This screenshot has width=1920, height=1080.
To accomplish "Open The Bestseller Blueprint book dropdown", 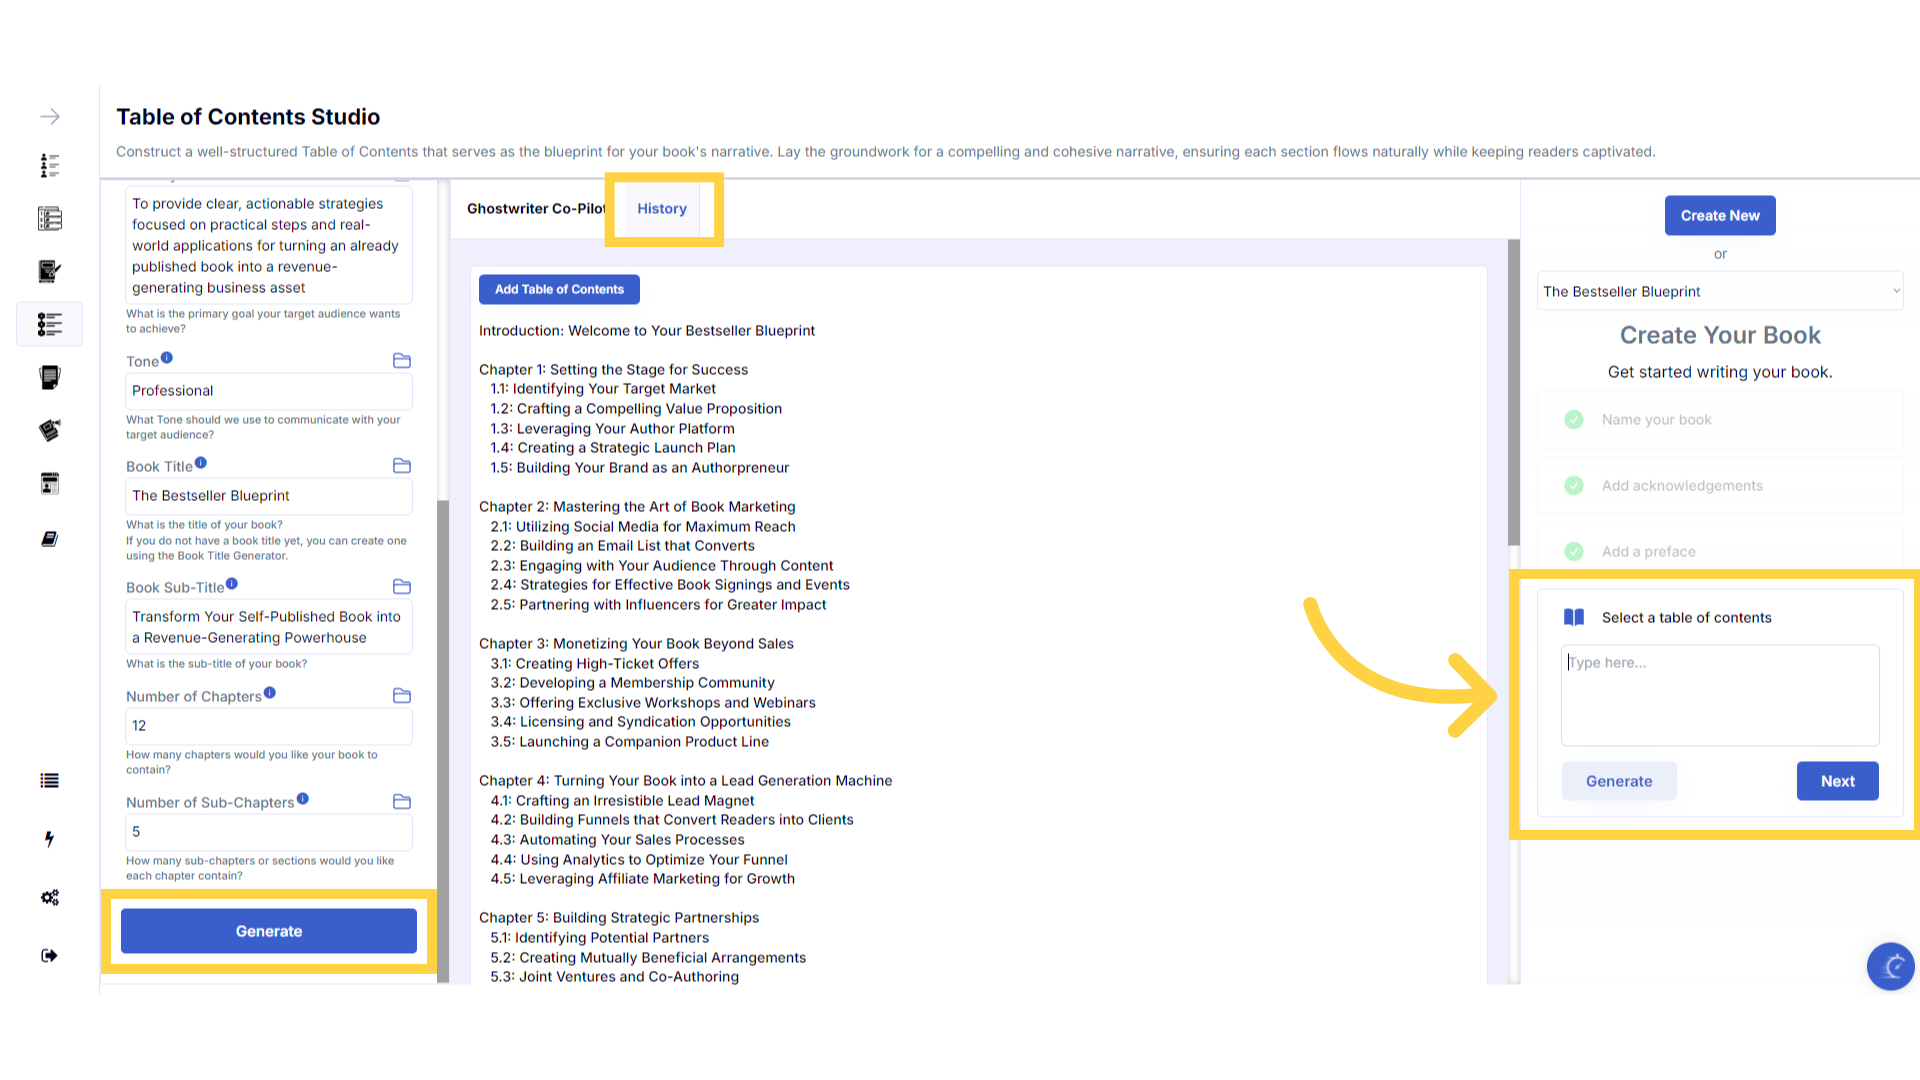I will (1719, 292).
